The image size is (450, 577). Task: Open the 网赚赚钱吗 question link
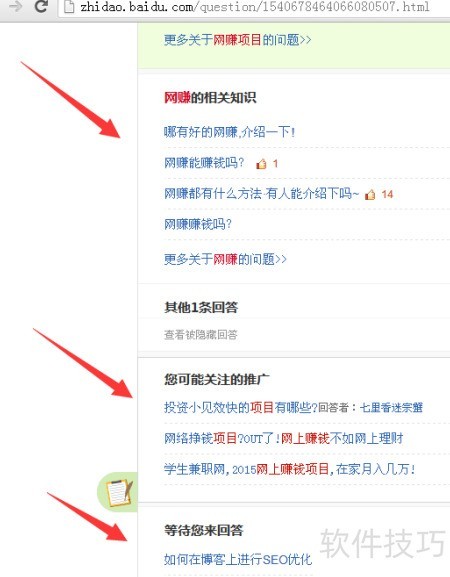coord(198,224)
